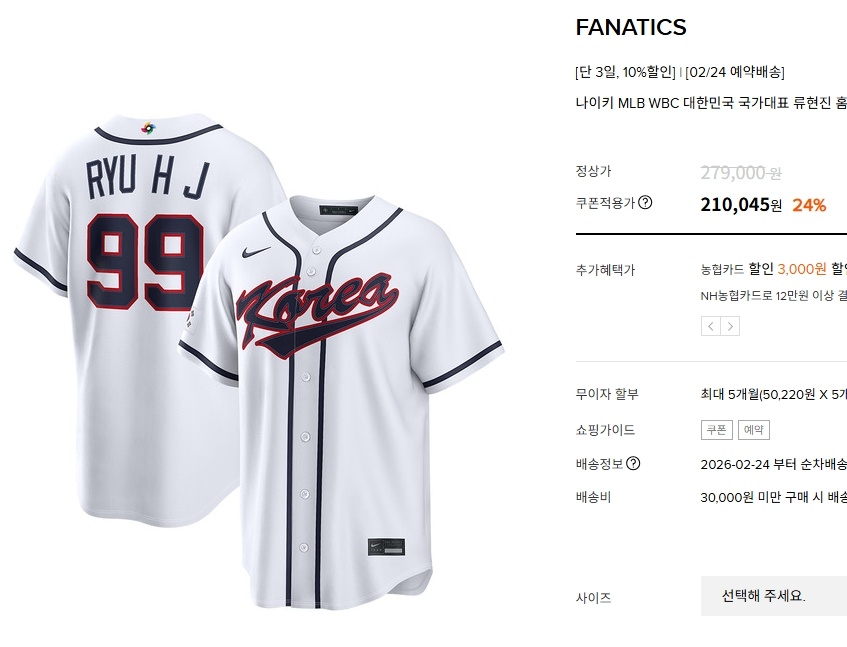Click the product title text 나이키 MLB WBC

[x=627, y=103]
